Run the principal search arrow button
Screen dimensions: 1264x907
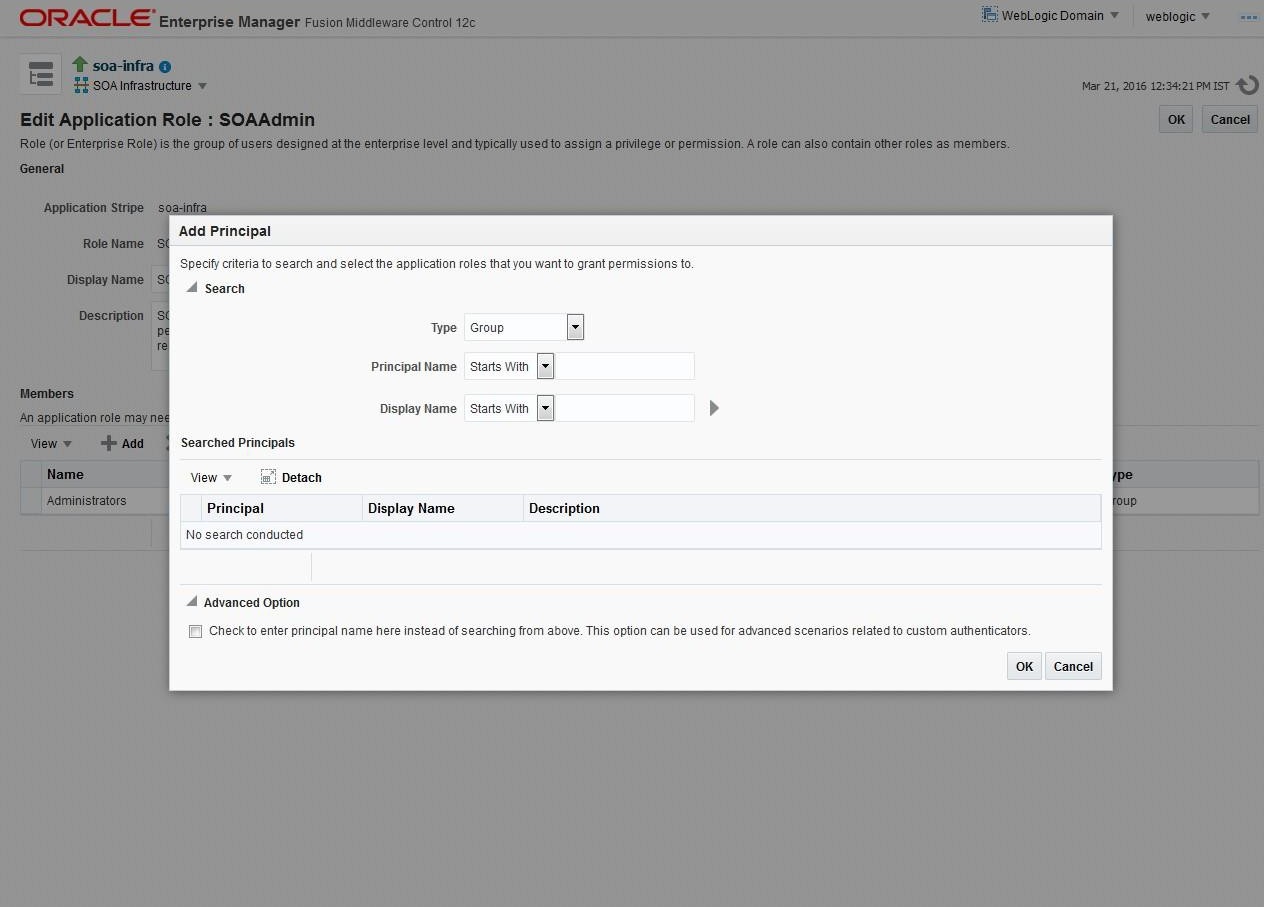[x=714, y=408]
